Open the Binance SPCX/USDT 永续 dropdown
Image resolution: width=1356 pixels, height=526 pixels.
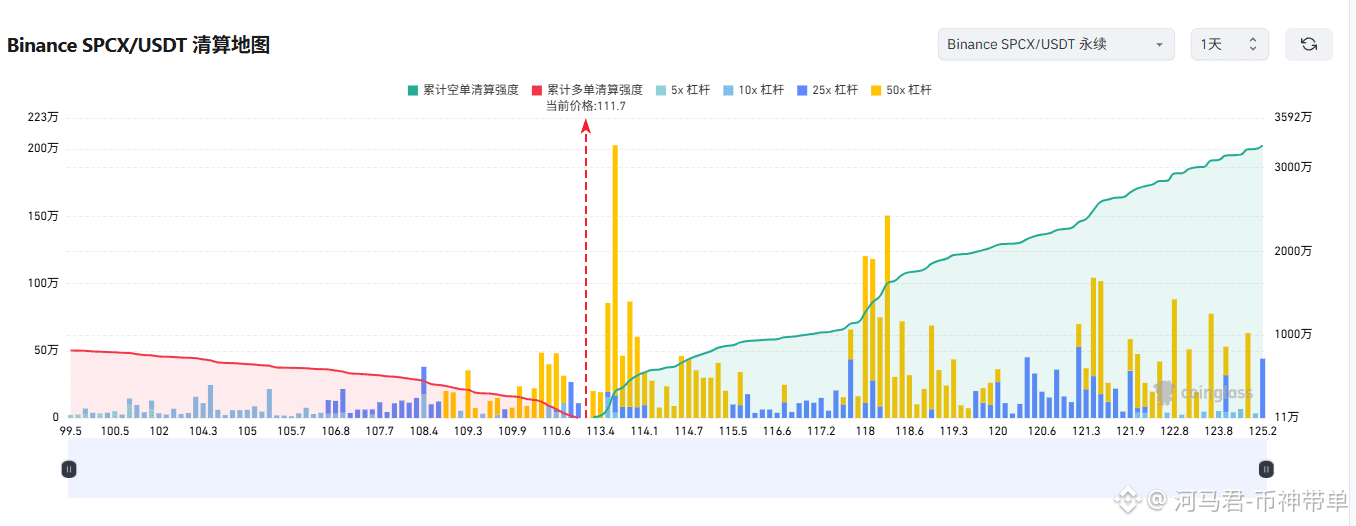1056,44
